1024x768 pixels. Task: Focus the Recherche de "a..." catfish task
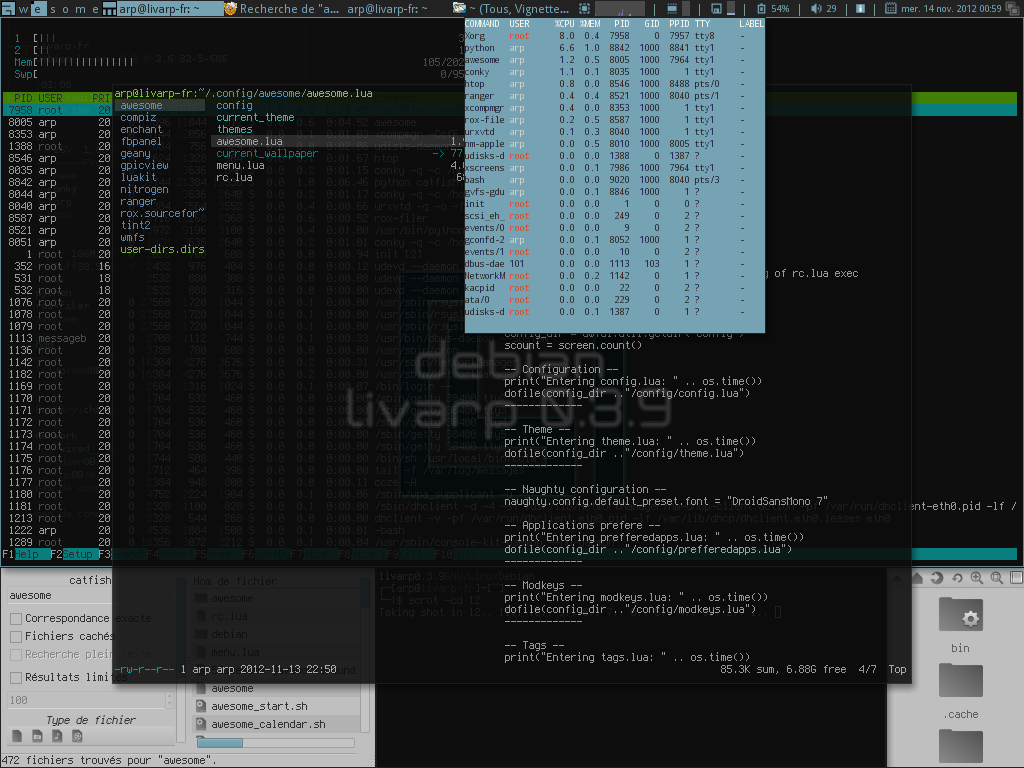click(283, 8)
